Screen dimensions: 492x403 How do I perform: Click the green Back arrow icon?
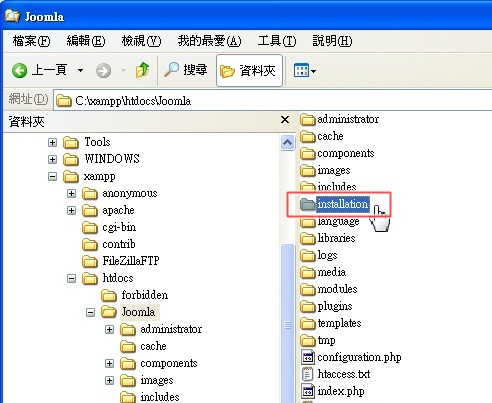pyautogui.click(x=19, y=70)
